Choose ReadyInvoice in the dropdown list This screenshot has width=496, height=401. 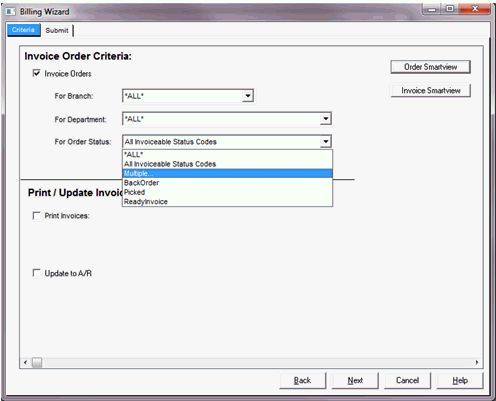tap(227, 202)
